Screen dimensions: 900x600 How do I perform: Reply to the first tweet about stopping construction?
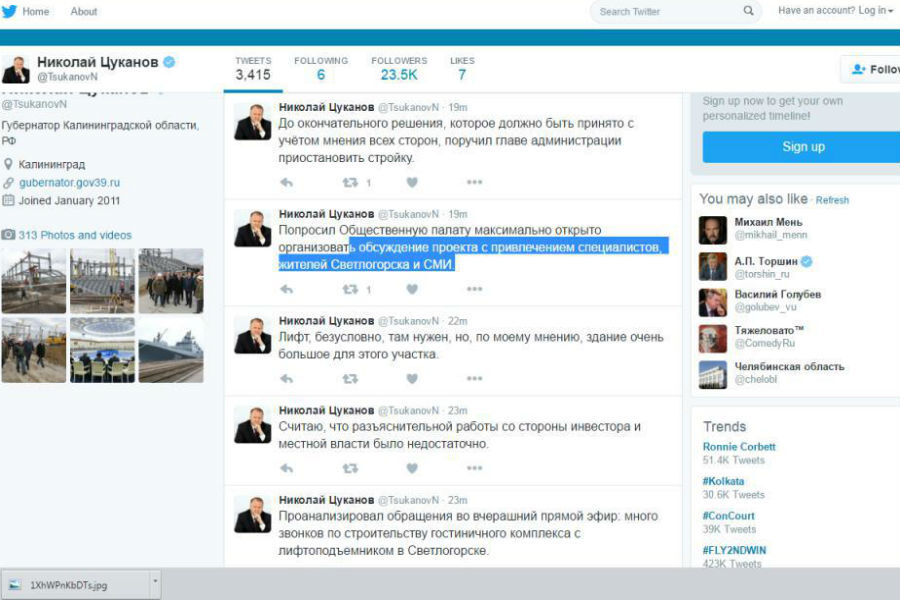286,183
